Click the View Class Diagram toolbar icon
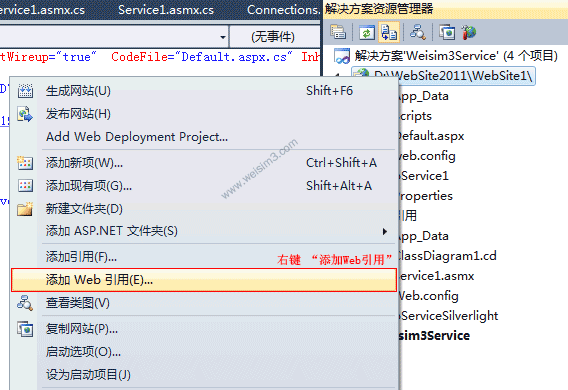The image size is (568, 390). pos(418,32)
